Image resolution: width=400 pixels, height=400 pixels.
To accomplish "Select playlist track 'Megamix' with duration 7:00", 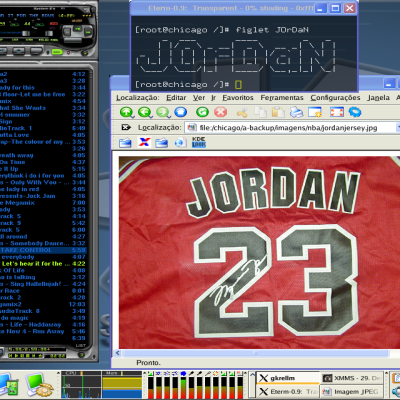I will click(43, 203).
